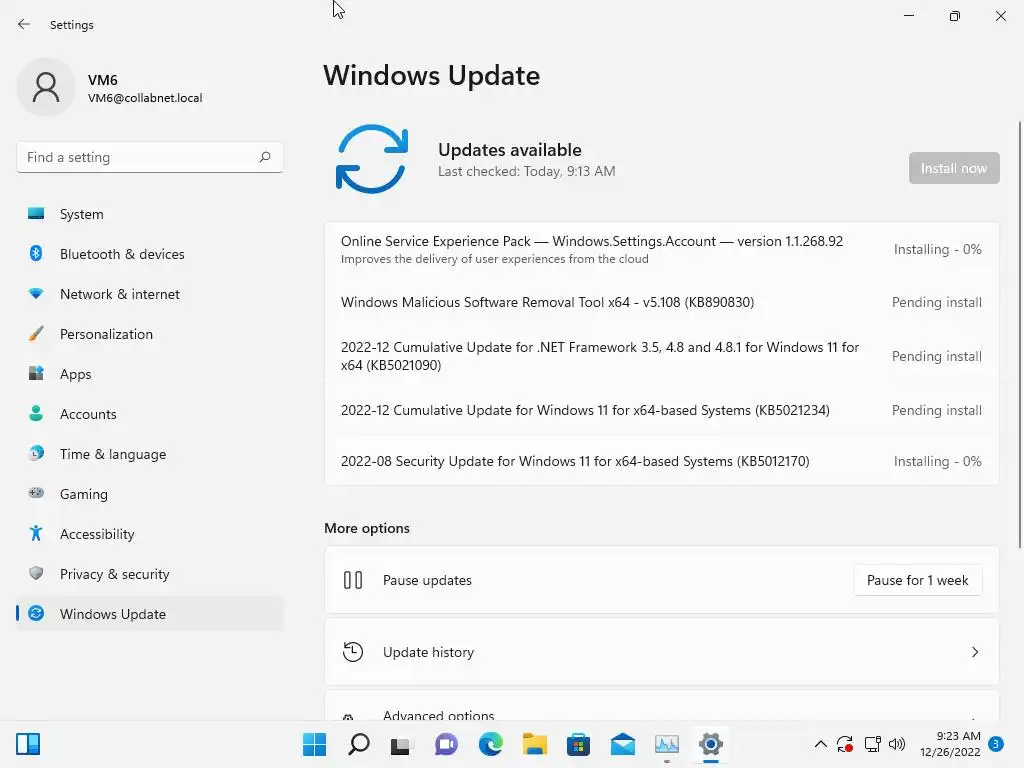Click the page vertical scrollbar

coord(1020,334)
